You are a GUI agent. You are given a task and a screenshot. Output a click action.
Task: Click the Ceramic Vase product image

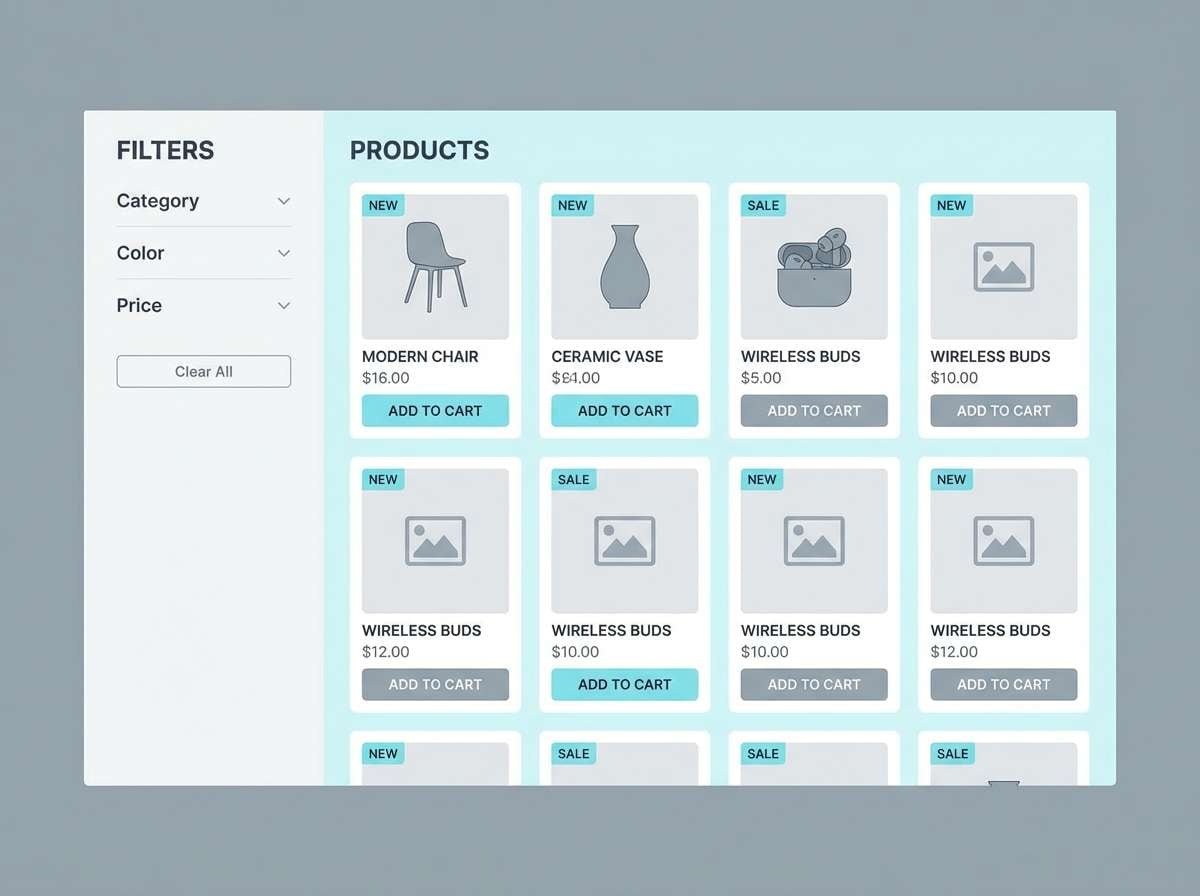tap(624, 265)
